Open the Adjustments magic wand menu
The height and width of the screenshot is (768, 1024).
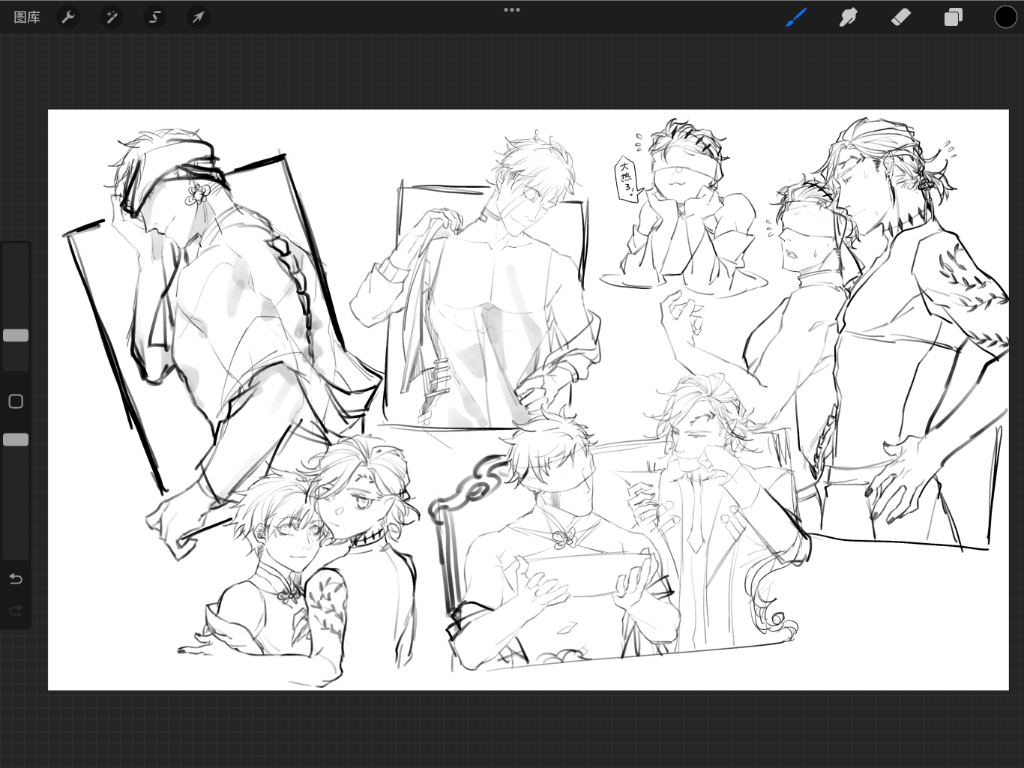click(112, 17)
